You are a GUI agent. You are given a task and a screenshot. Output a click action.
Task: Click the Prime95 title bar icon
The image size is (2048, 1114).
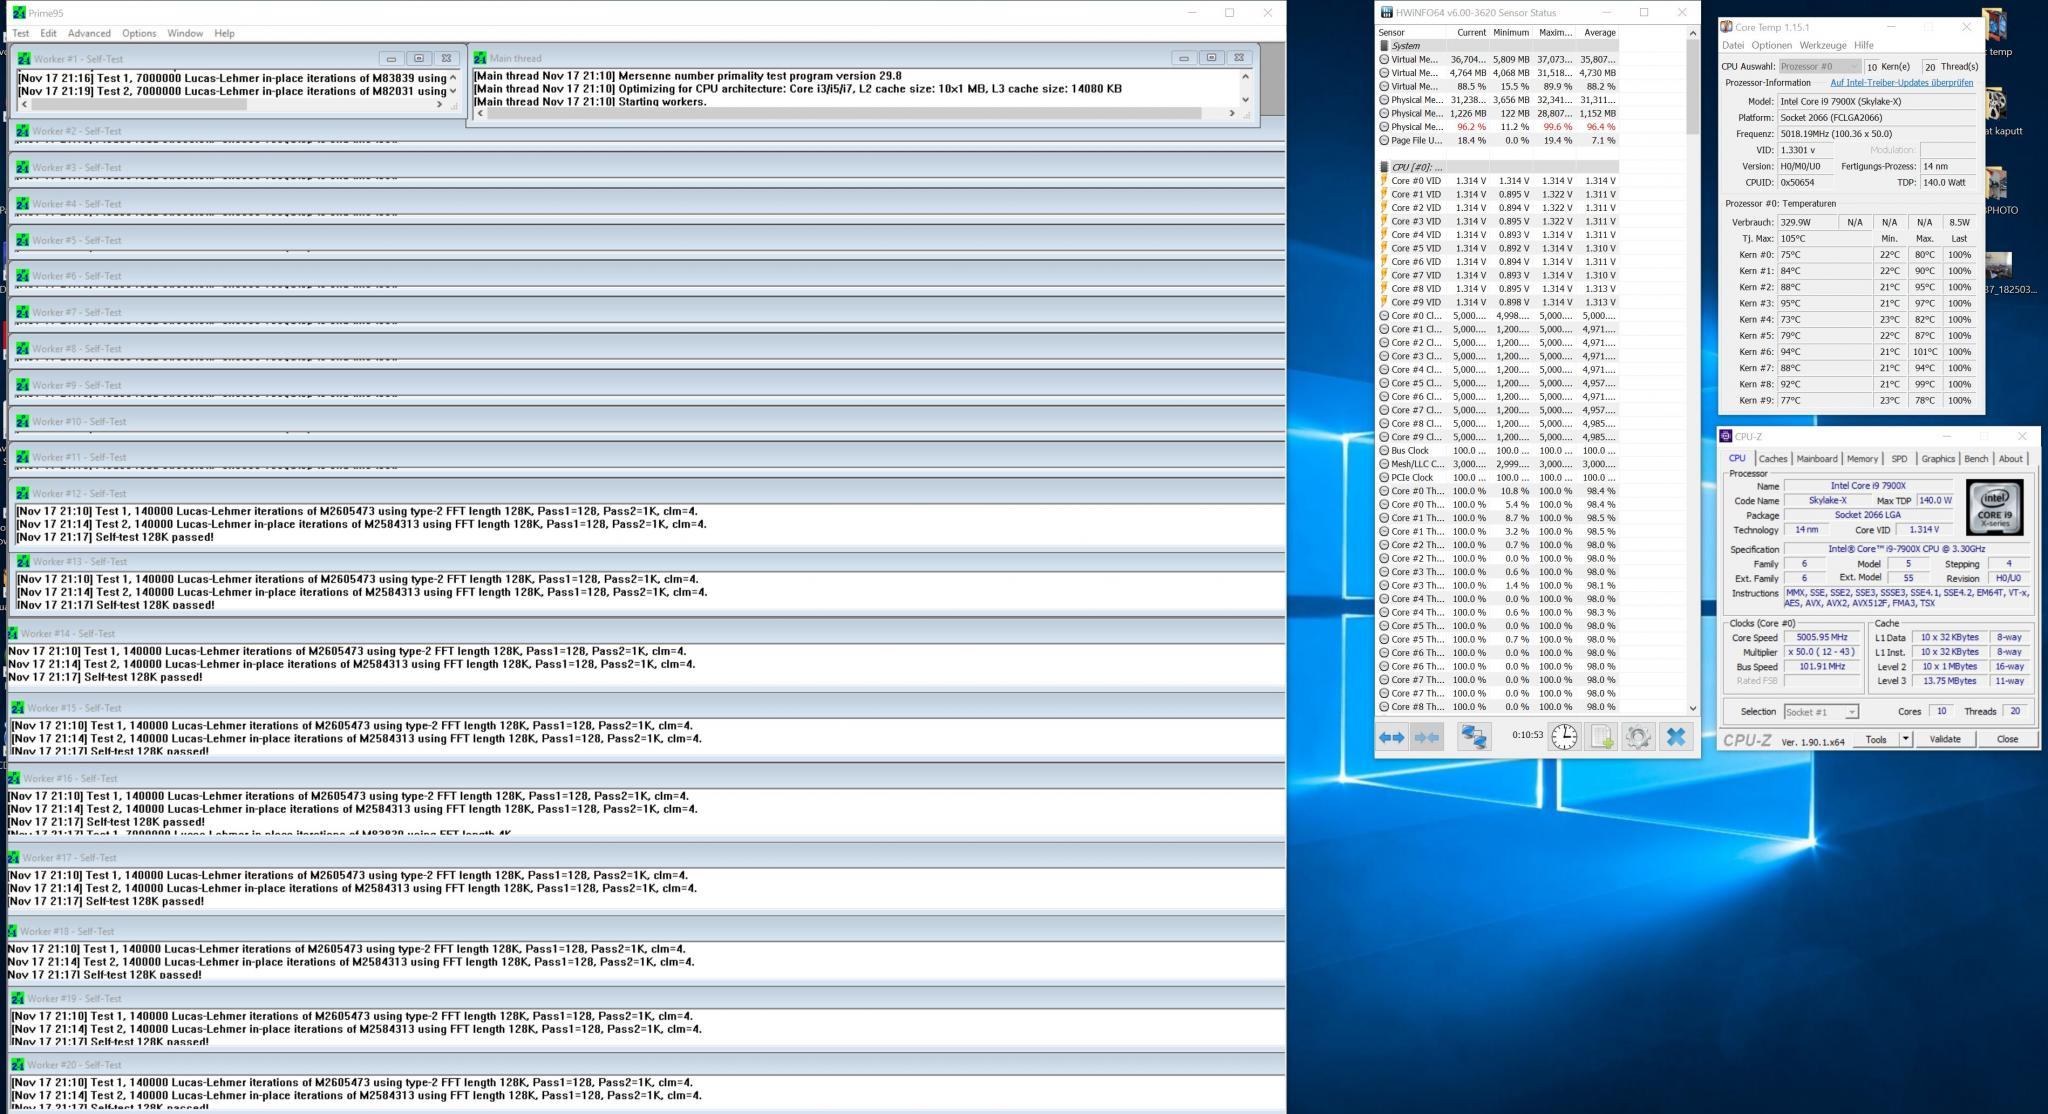[x=19, y=13]
